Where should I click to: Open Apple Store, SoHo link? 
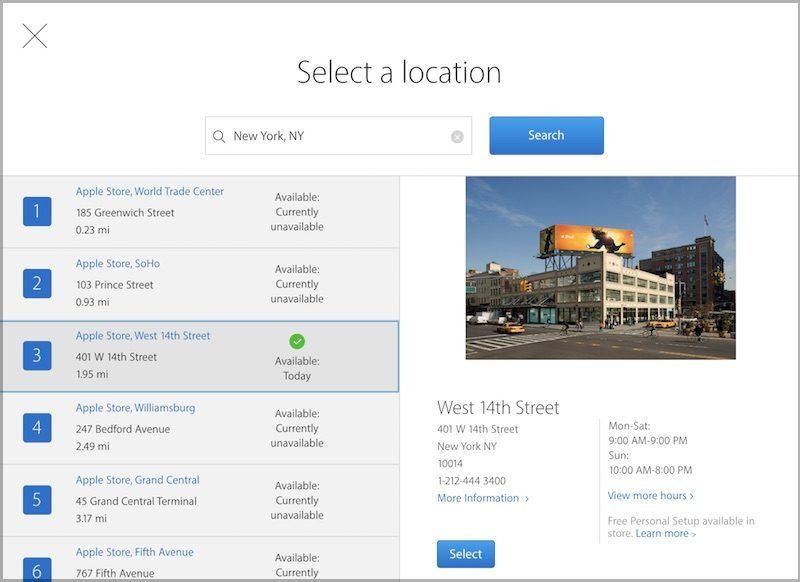118,264
